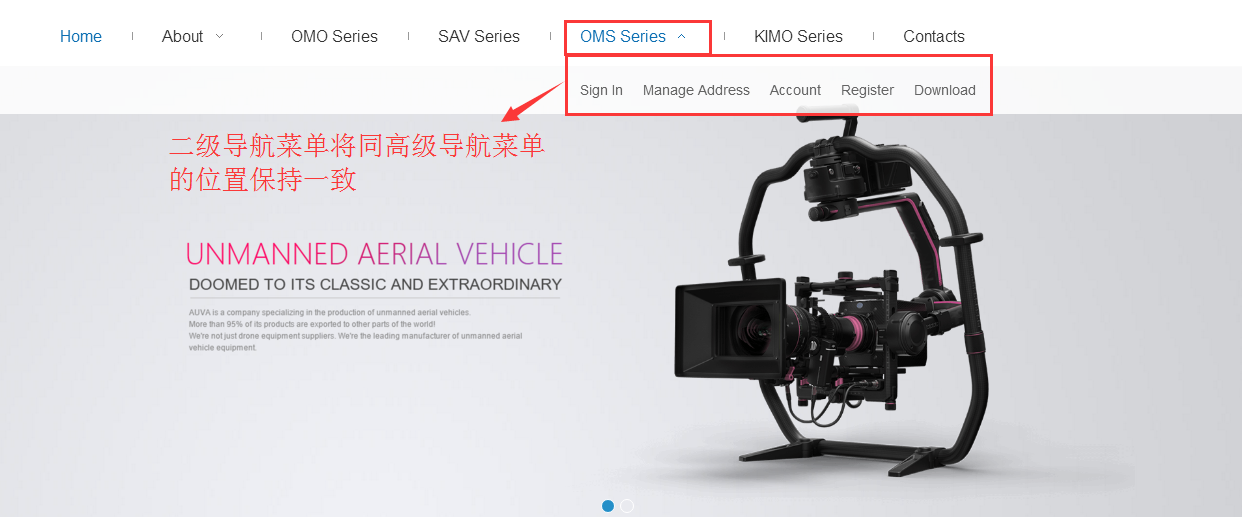The height and width of the screenshot is (517, 1242).
Task: Choose Sign In from submenu
Action: click(601, 90)
